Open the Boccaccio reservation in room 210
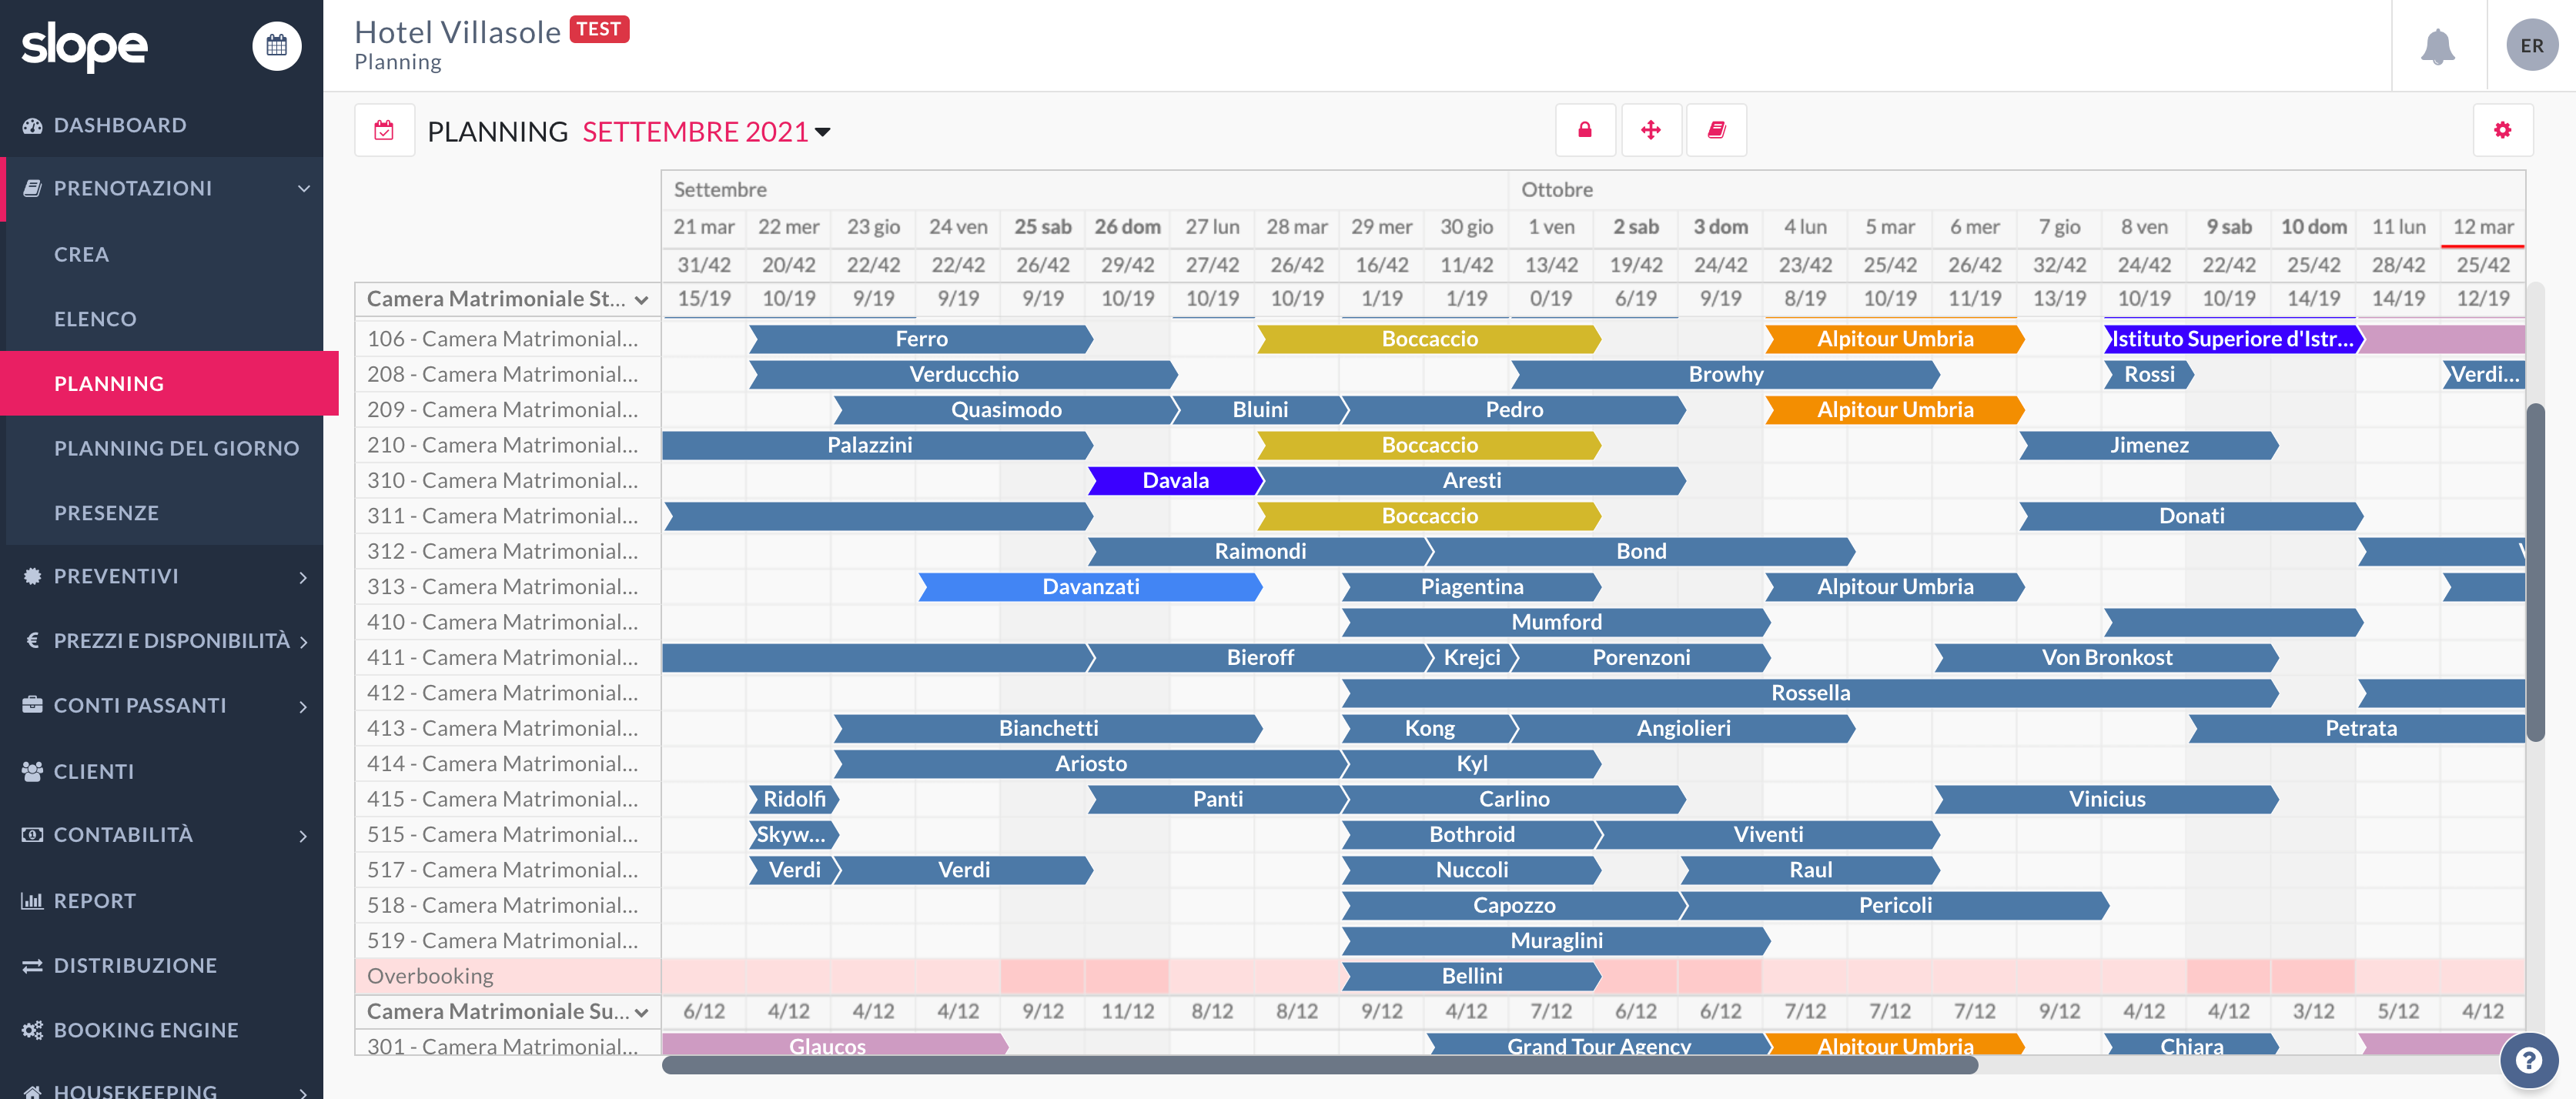Image resolution: width=2576 pixels, height=1099 pixels. click(x=1429, y=445)
